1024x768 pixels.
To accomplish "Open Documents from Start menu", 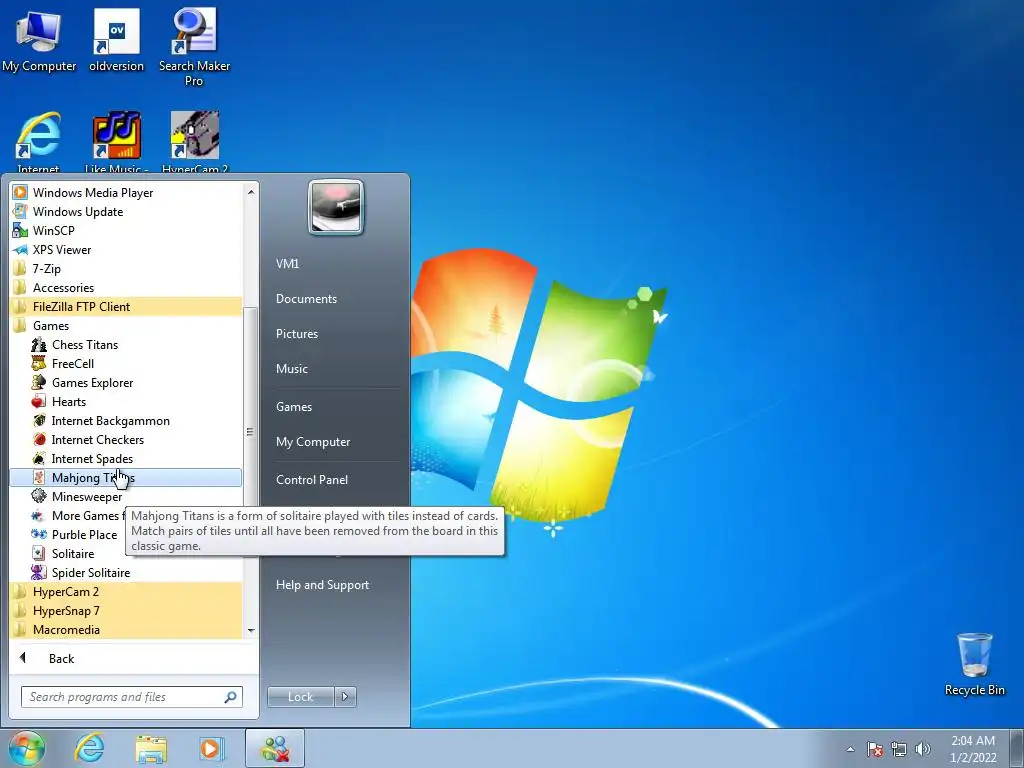I will tap(306, 298).
